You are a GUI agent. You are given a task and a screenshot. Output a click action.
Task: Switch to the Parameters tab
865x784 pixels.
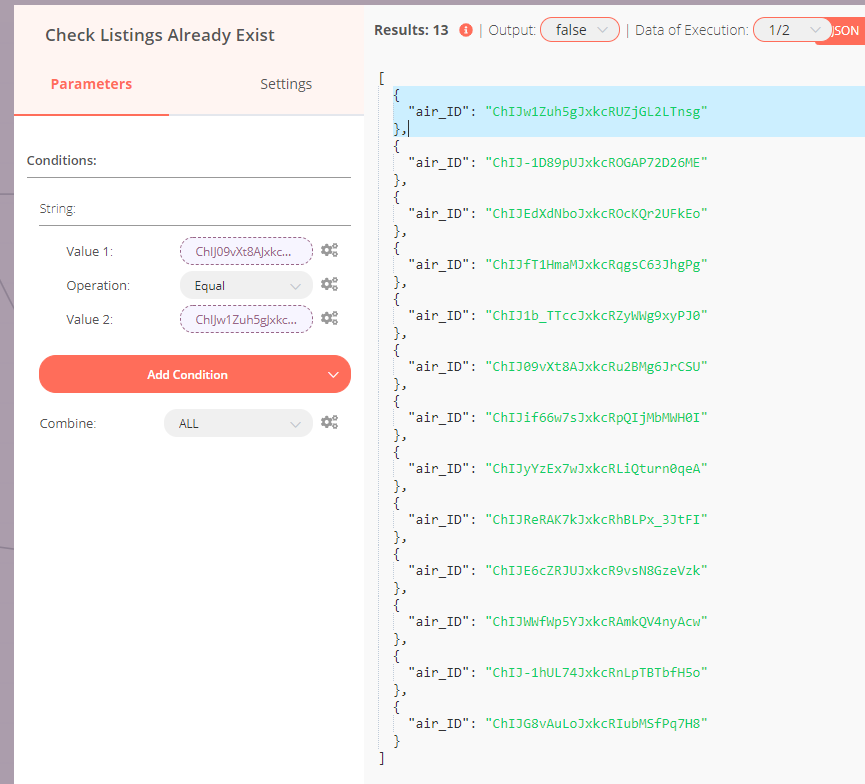[91, 84]
